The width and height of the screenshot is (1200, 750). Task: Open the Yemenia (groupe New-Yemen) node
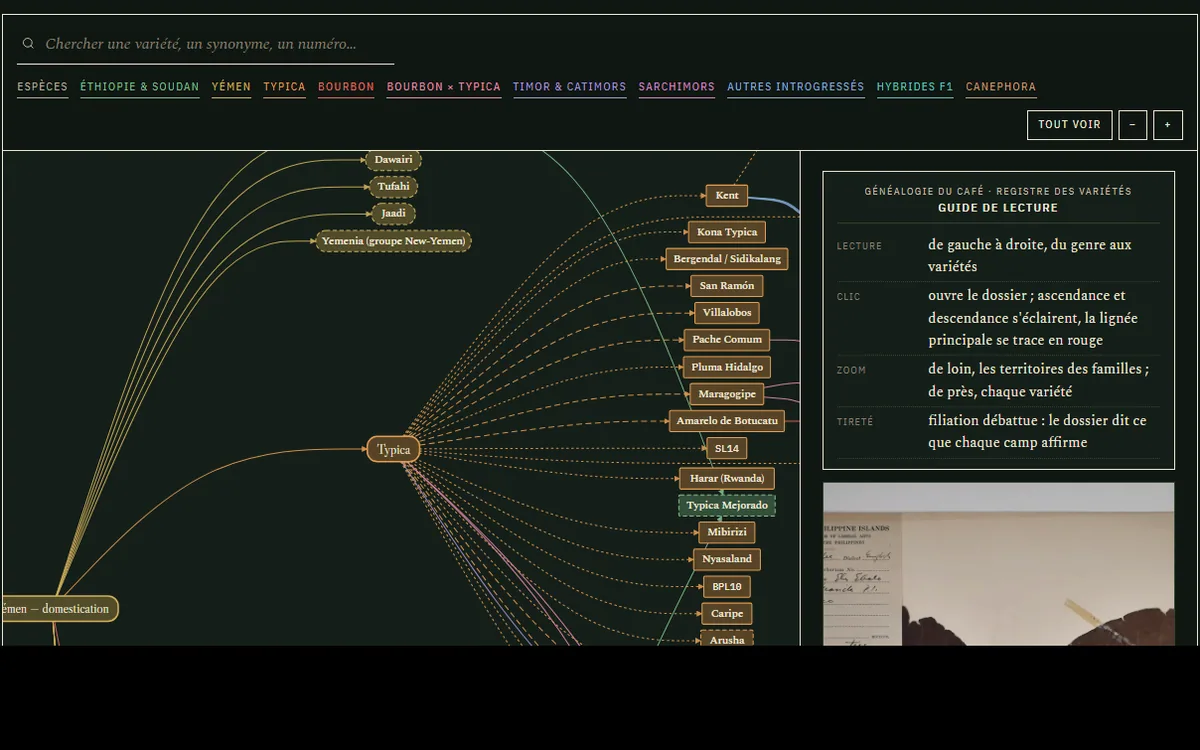(393, 241)
